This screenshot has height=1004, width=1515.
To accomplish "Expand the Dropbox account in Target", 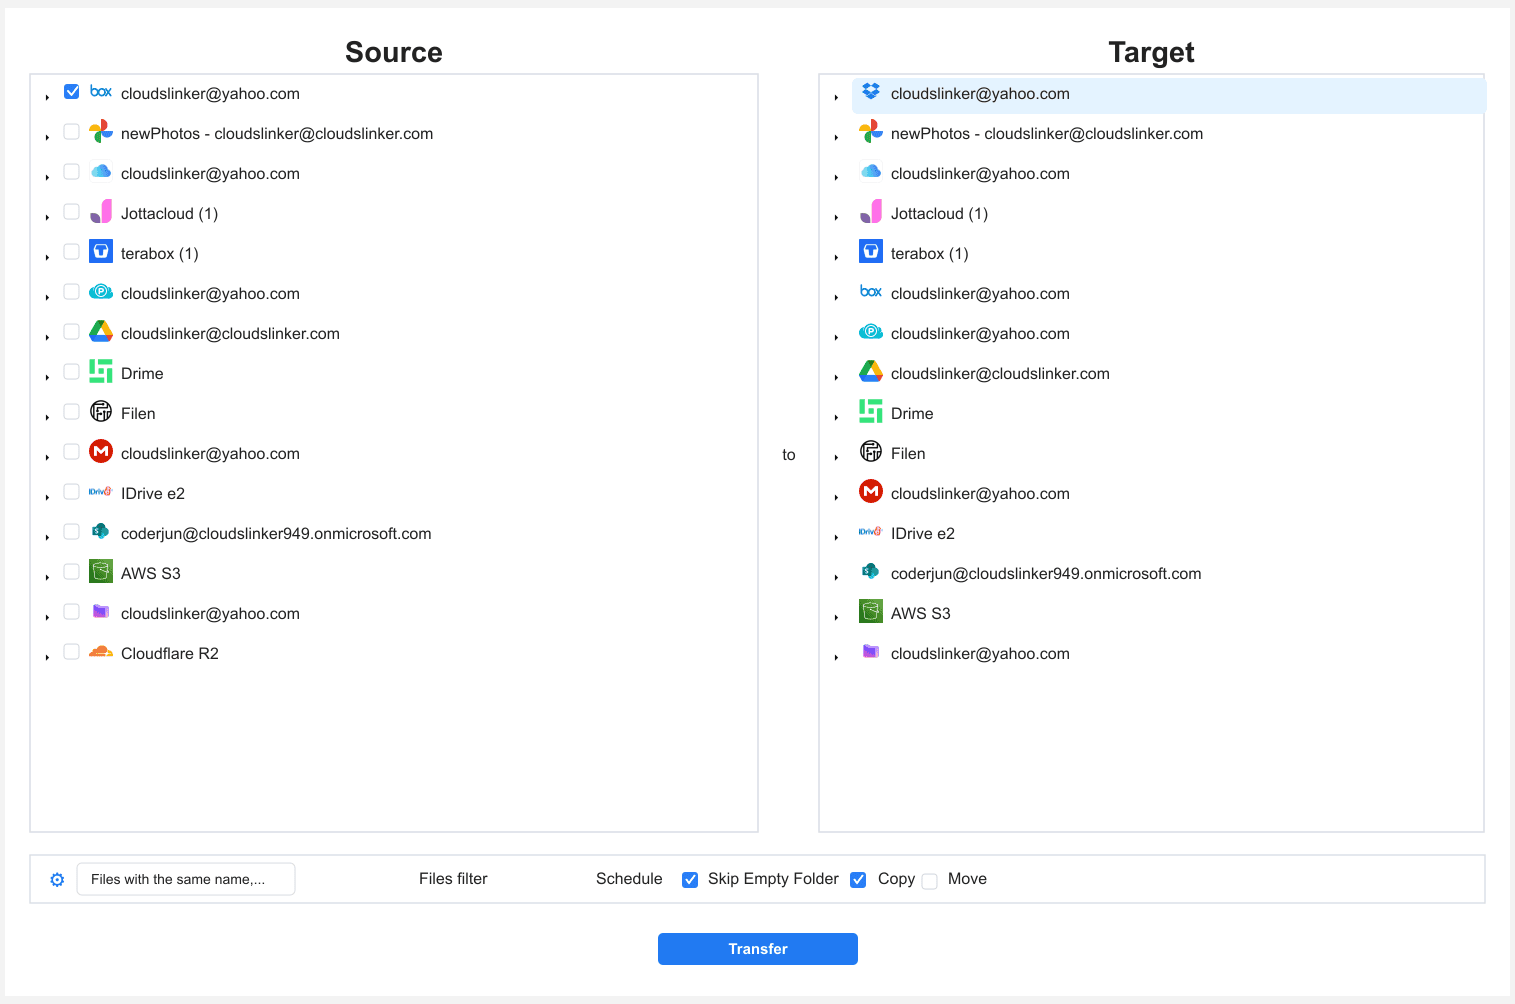I will tap(836, 97).
